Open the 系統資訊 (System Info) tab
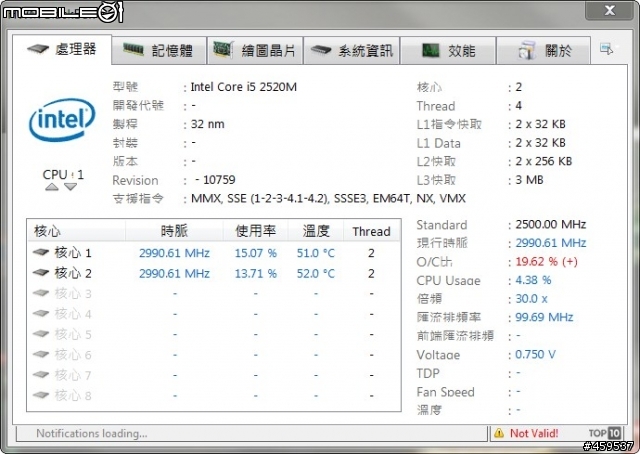This screenshot has height=454, width=640. tap(351, 51)
